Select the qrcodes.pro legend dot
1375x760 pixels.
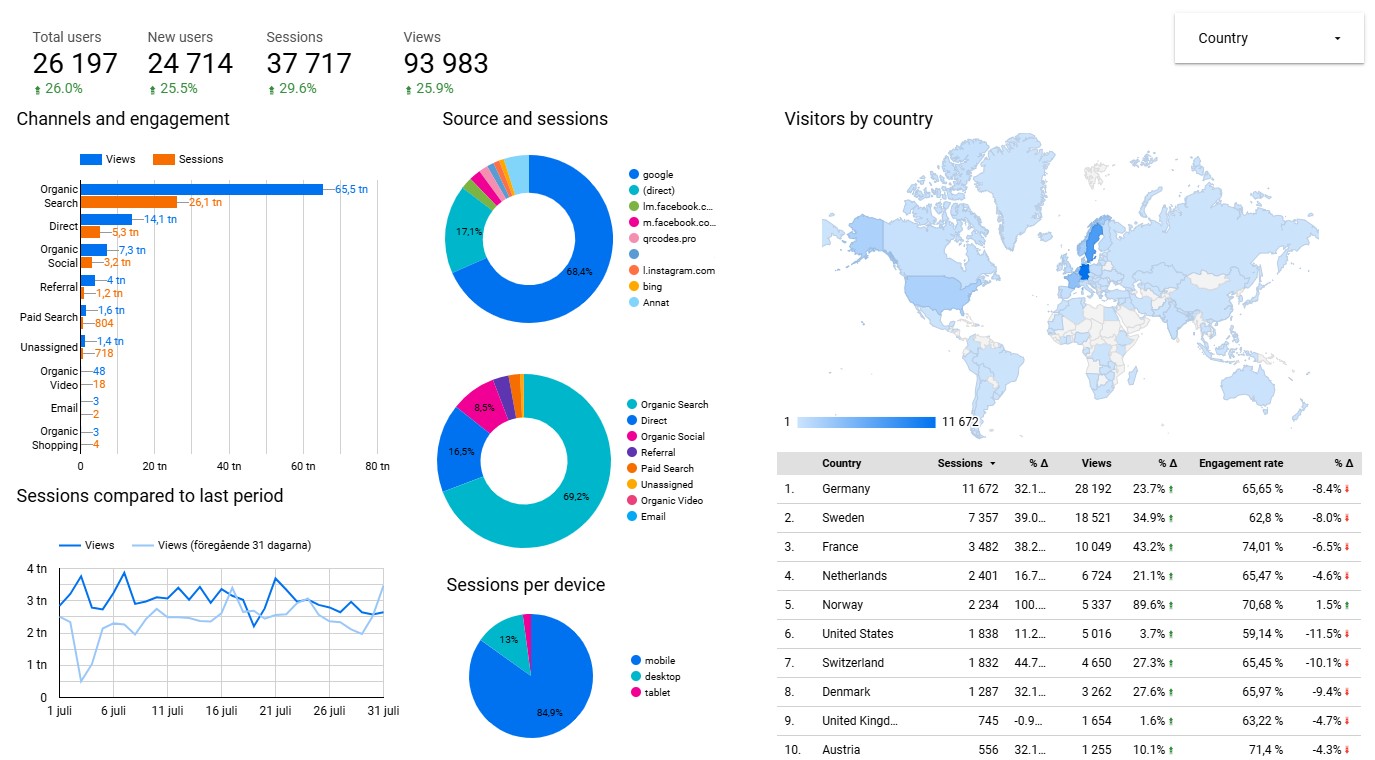(x=634, y=239)
